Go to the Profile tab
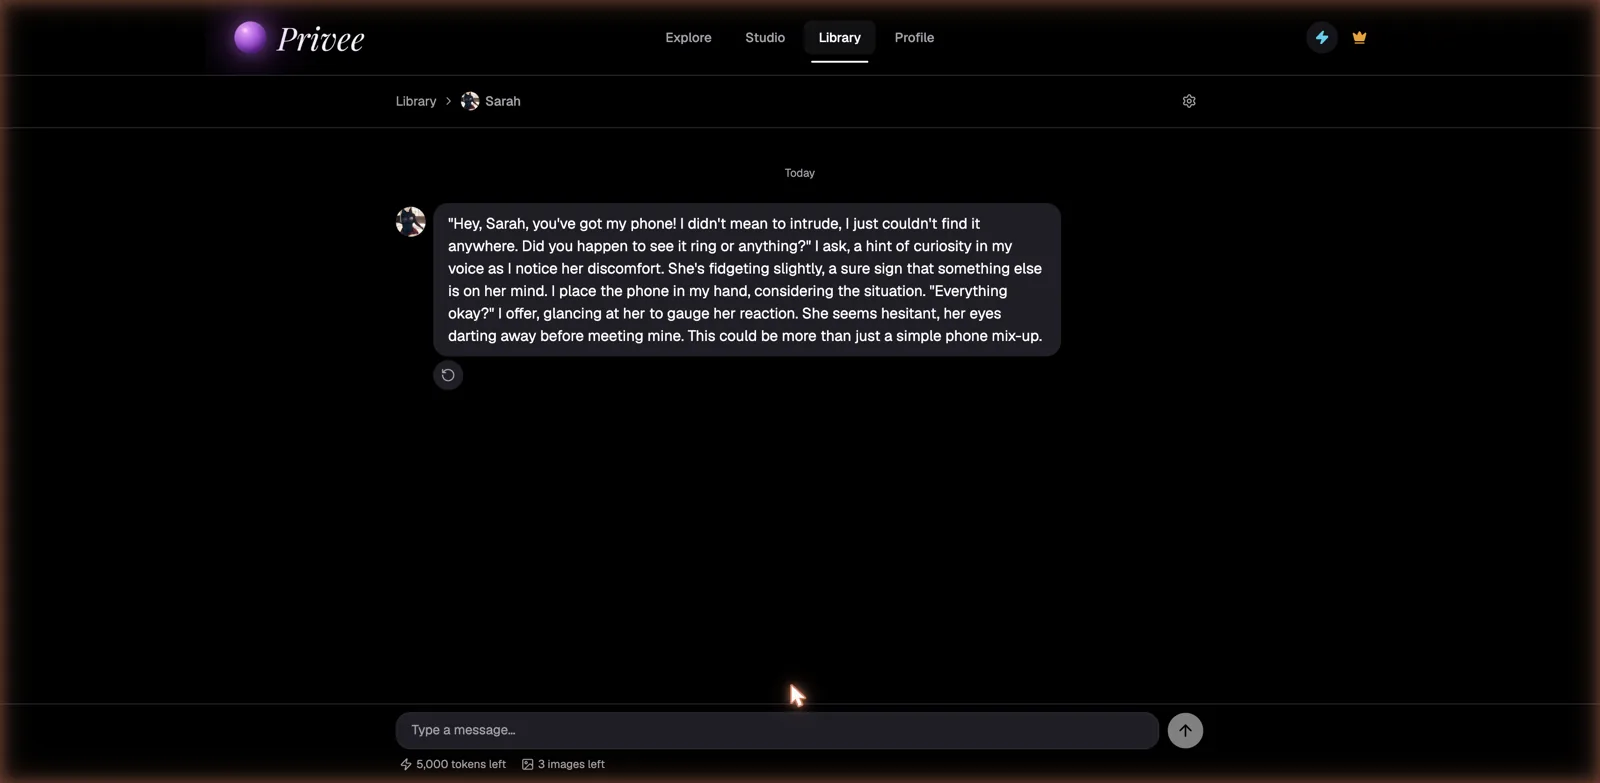 click(914, 37)
